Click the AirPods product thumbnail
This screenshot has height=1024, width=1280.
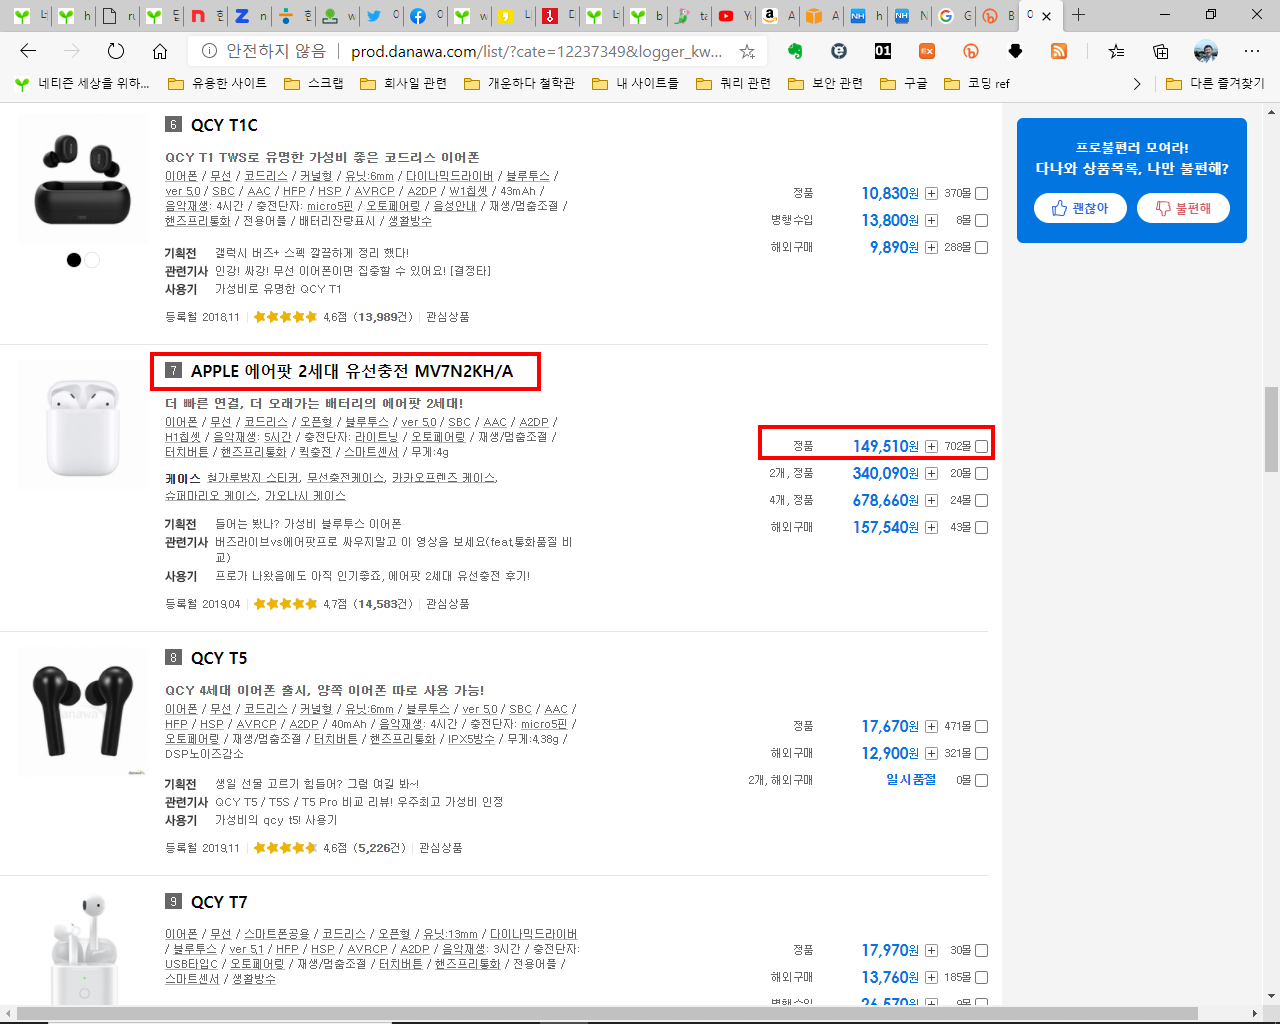point(82,426)
